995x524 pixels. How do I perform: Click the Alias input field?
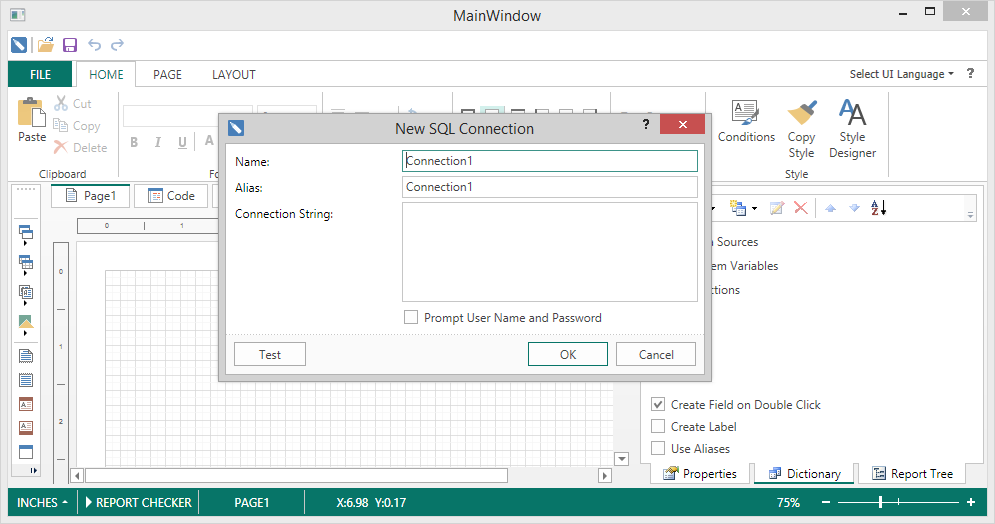550,187
